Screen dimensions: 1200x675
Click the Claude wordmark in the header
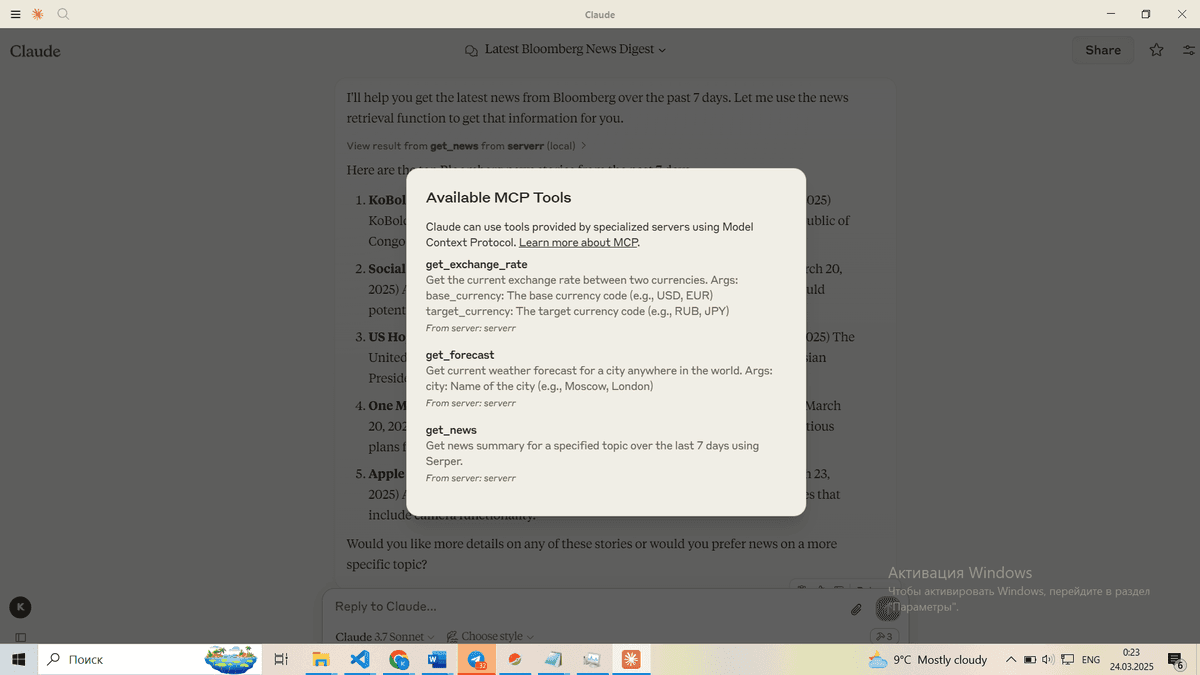35,51
